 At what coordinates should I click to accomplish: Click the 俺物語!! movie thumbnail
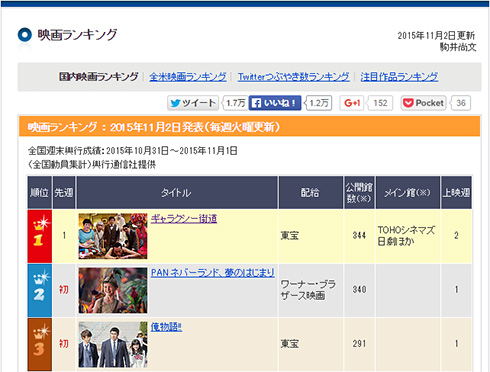click(x=113, y=345)
